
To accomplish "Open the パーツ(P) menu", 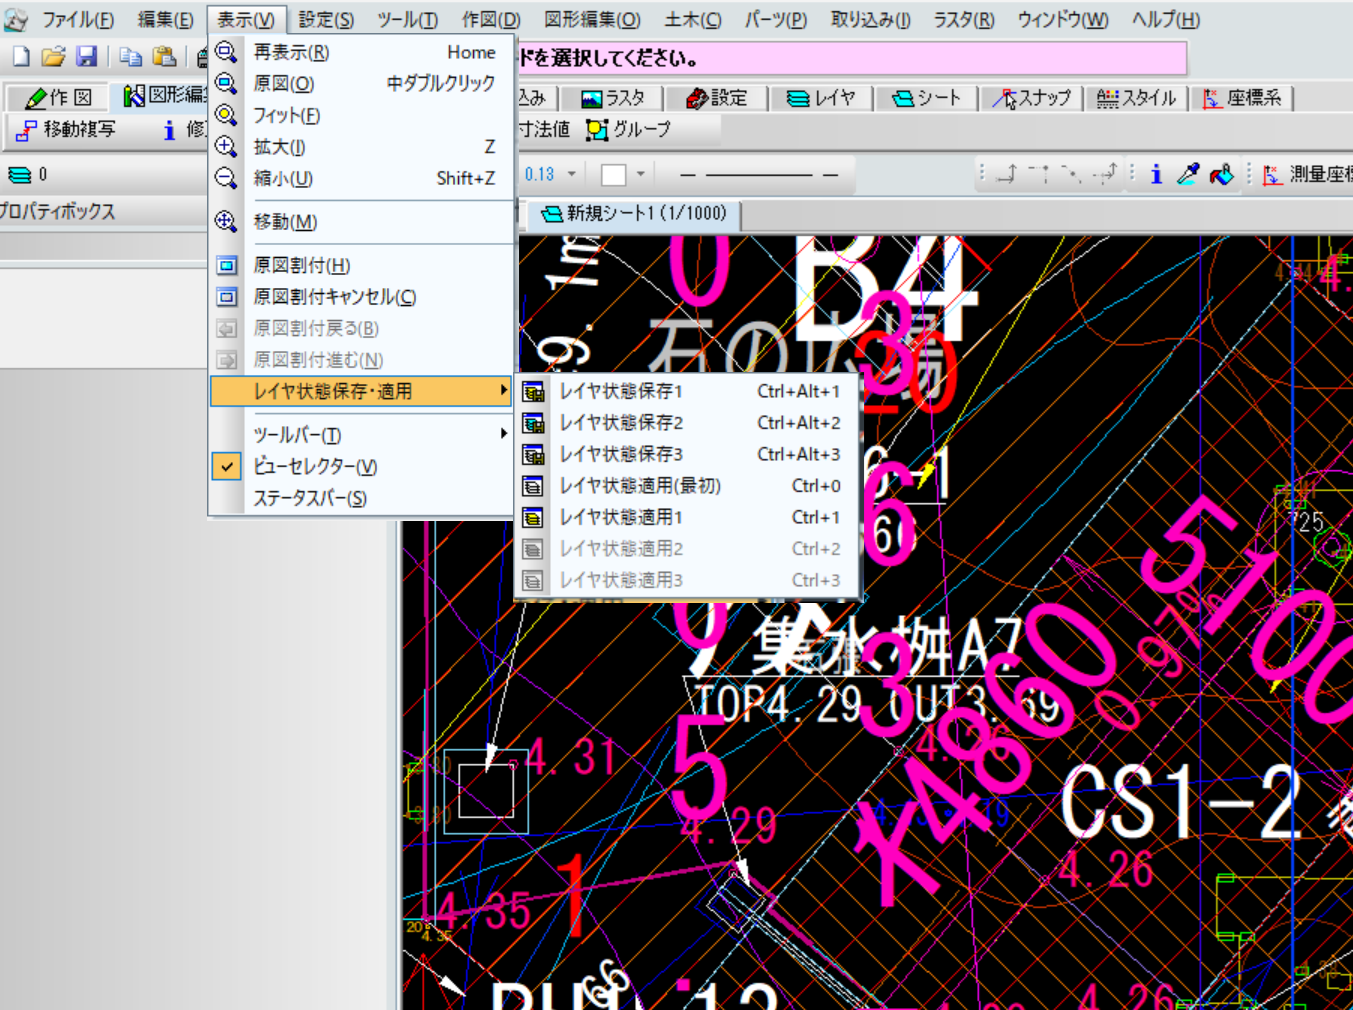I will (775, 20).
